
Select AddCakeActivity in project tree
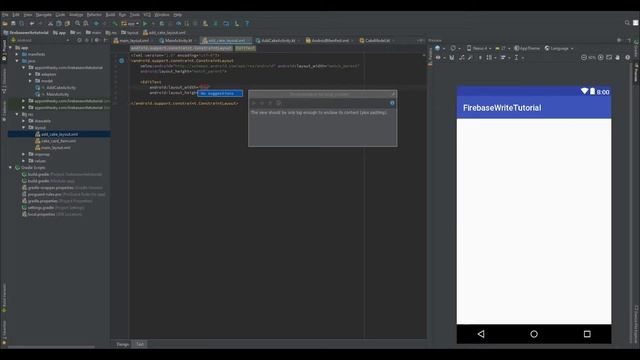[x=60, y=88]
